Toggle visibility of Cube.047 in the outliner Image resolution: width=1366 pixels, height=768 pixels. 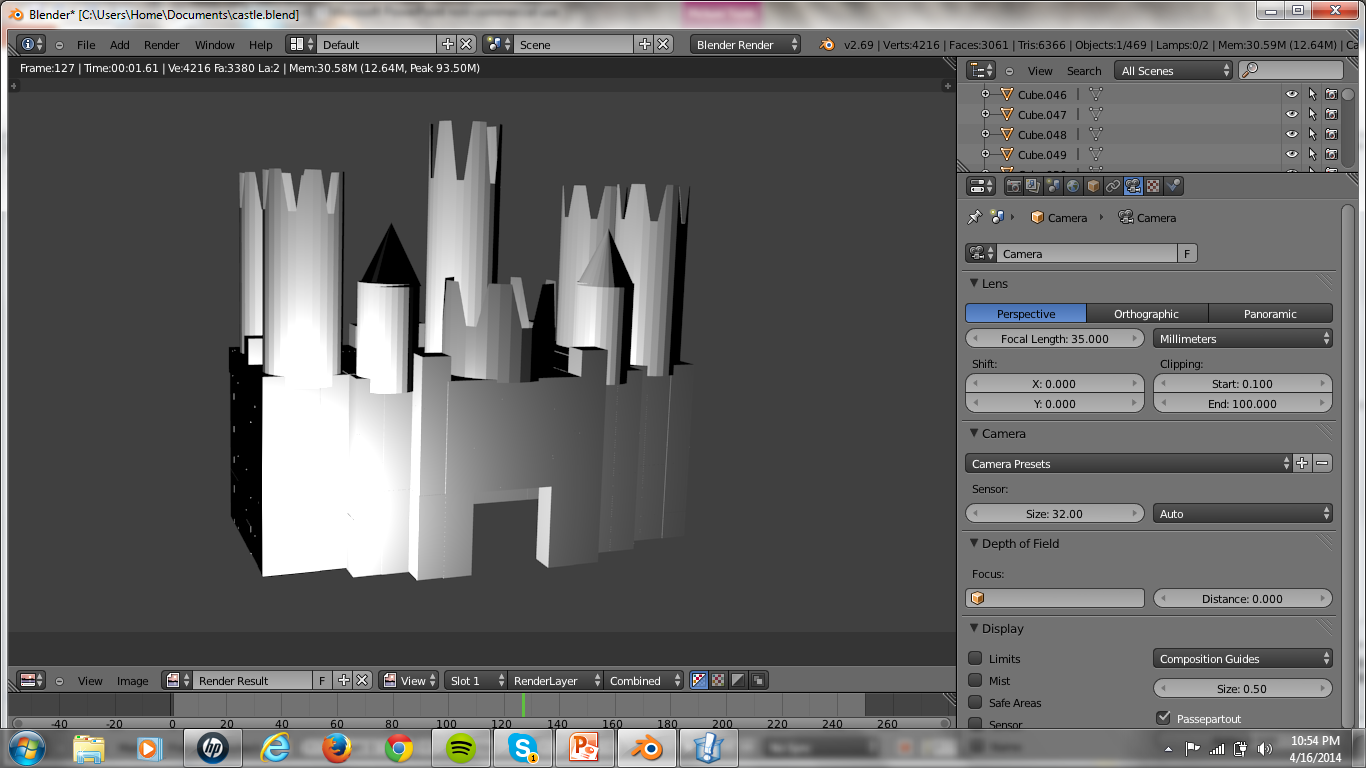(x=1290, y=113)
